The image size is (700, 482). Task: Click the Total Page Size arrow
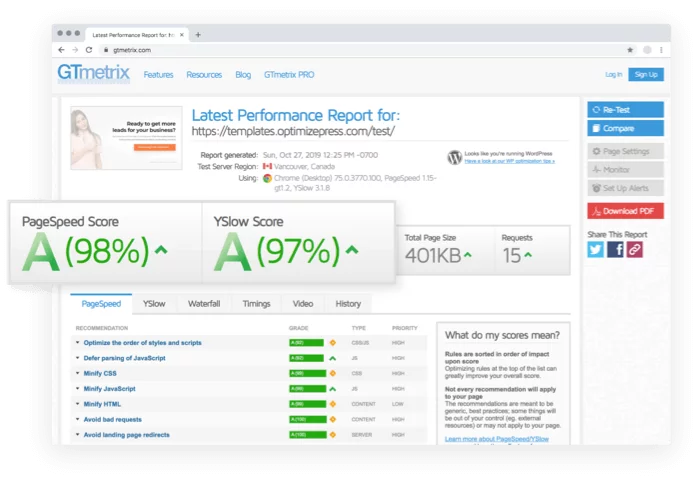coord(467,255)
